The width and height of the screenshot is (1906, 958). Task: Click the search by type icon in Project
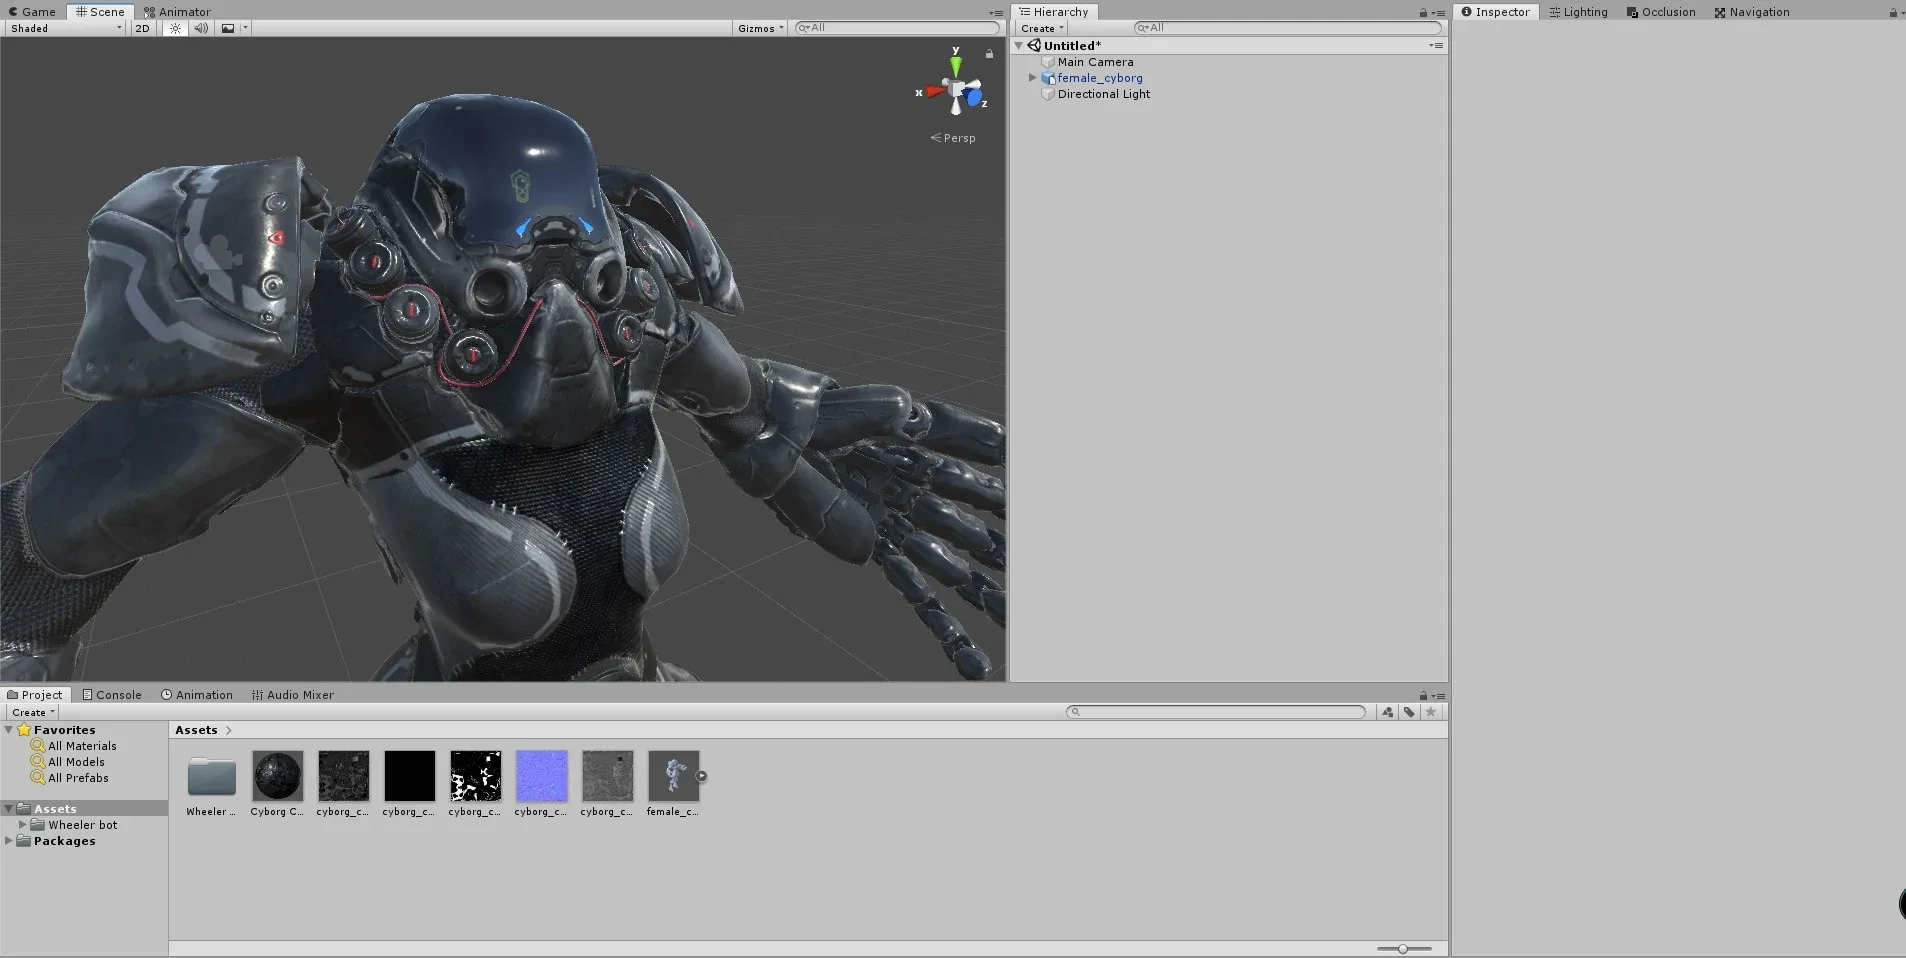pos(1386,711)
